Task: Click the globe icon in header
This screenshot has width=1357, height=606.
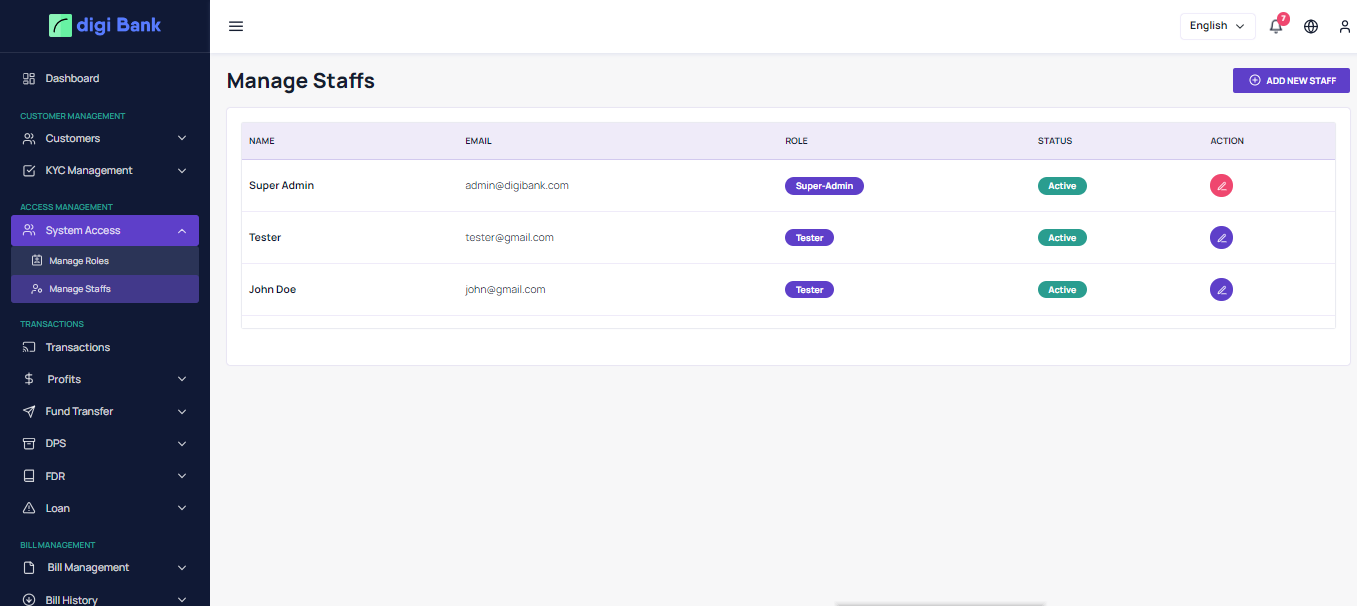Action: tap(1311, 26)
